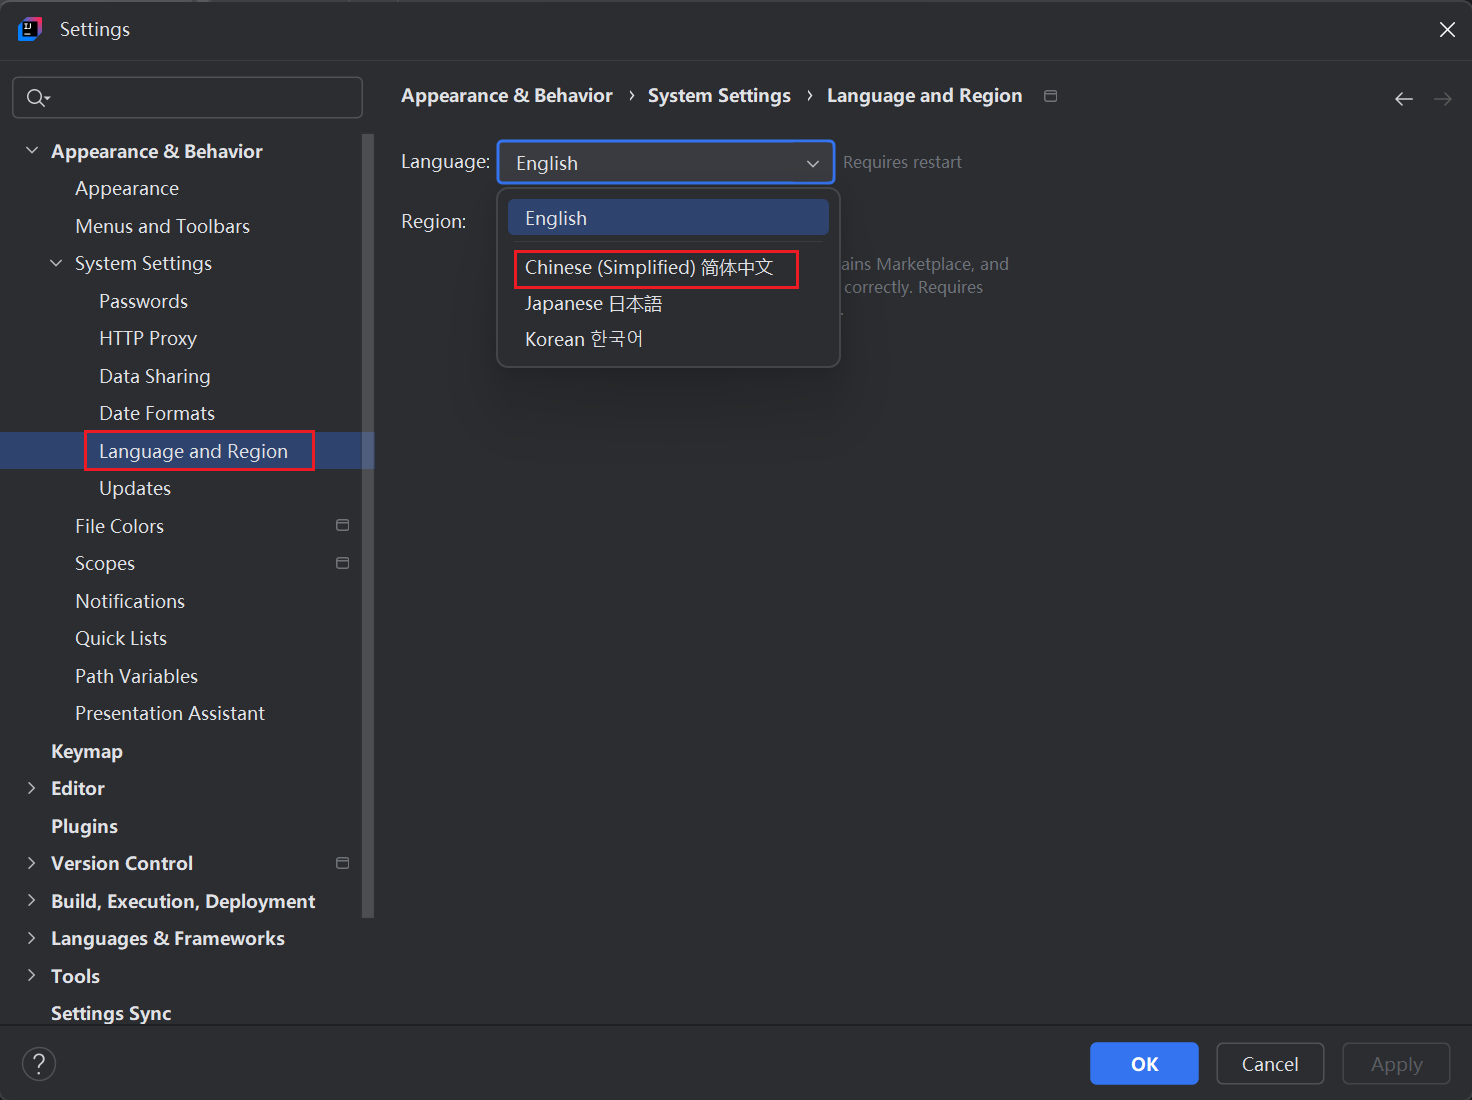The height and width of the screenshot is (1100, 1472).
Task: Choose Japanese from the language list
Action: 668,303
